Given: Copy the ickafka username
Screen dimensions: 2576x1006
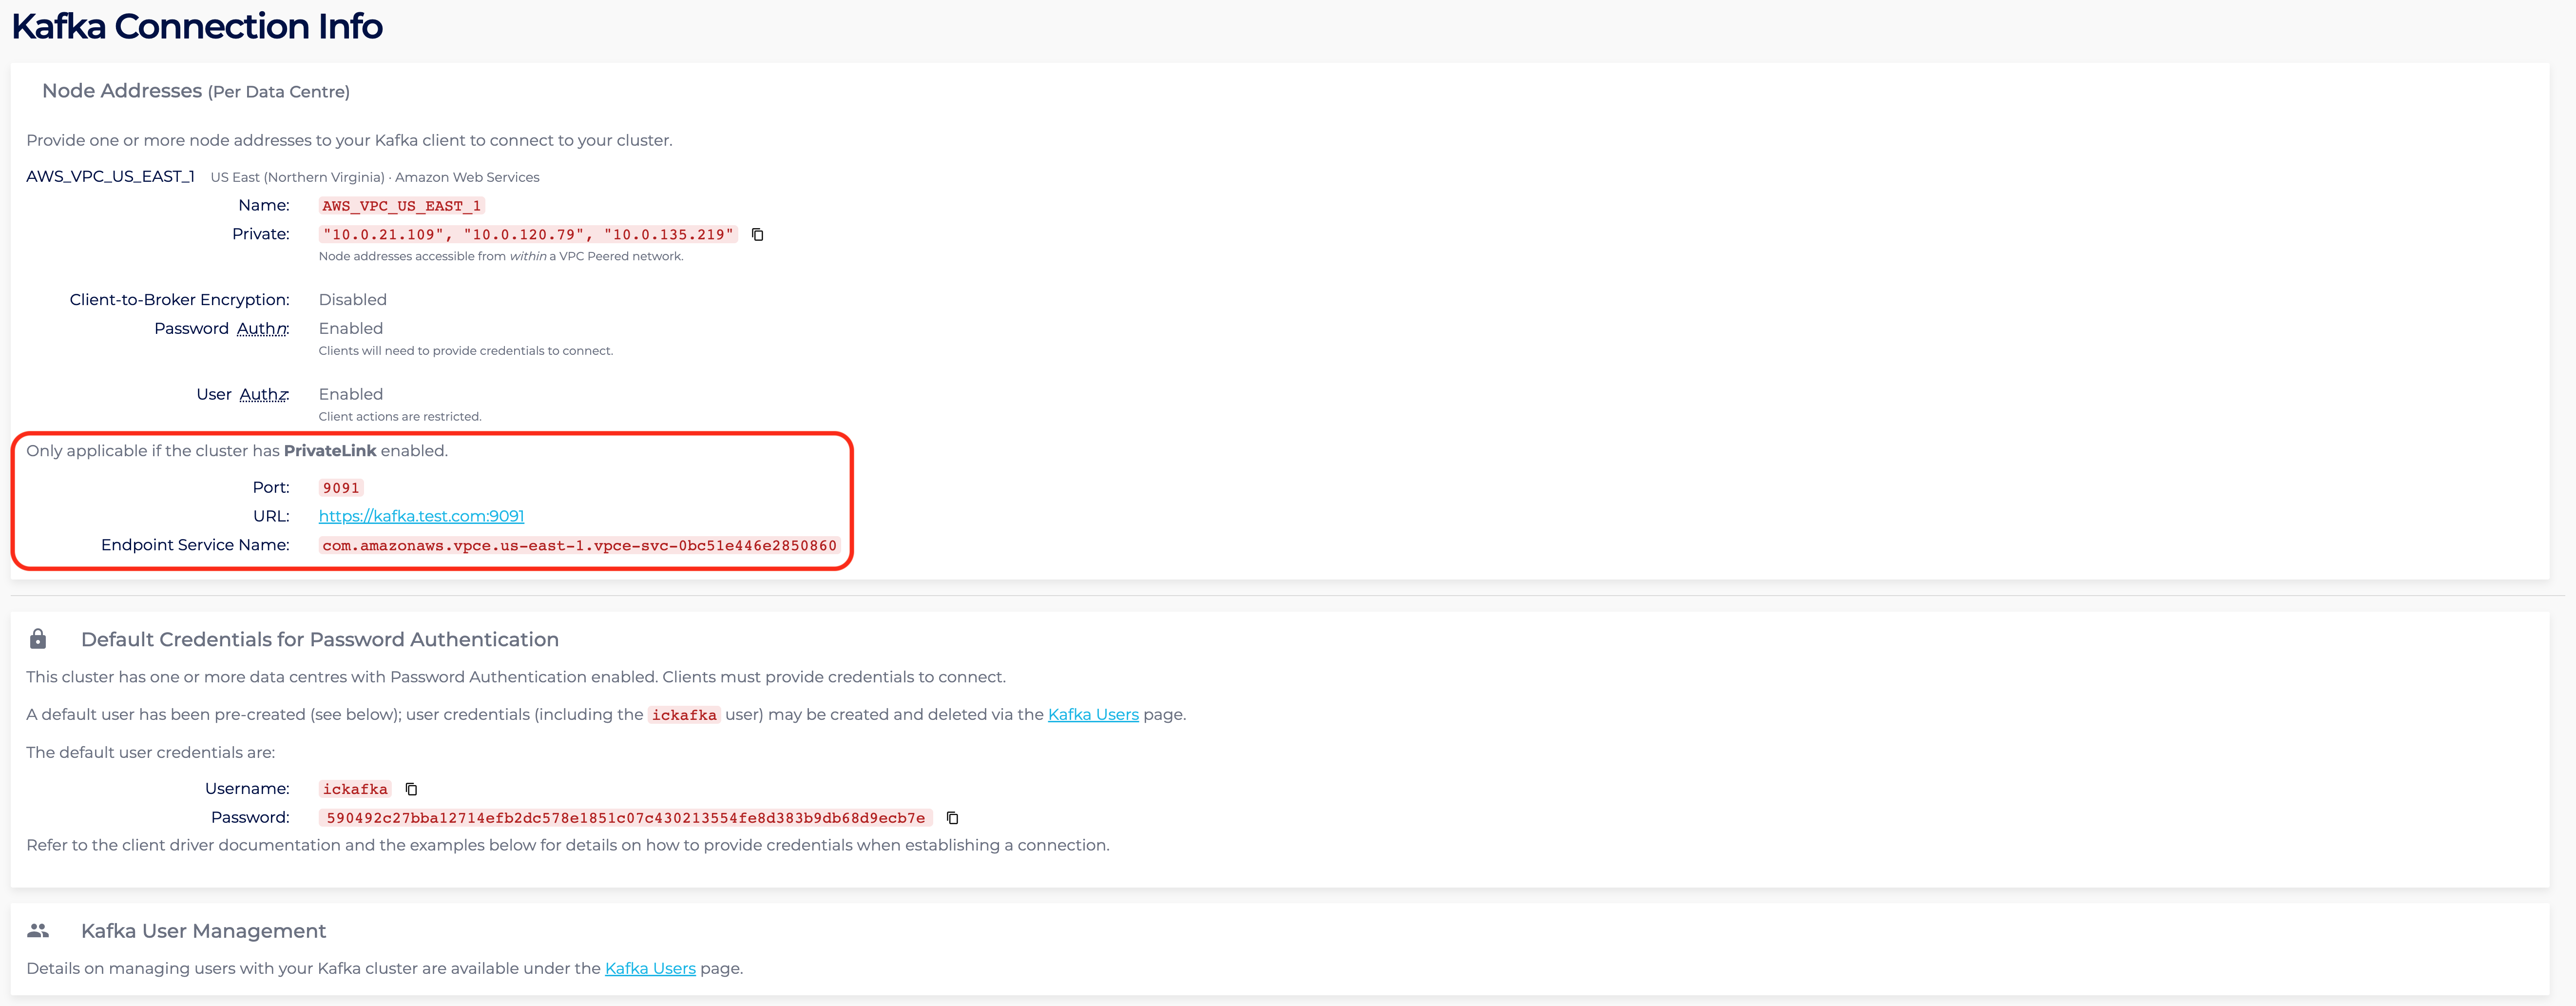Looking at the screenshot, I should (x=411, y=790).
